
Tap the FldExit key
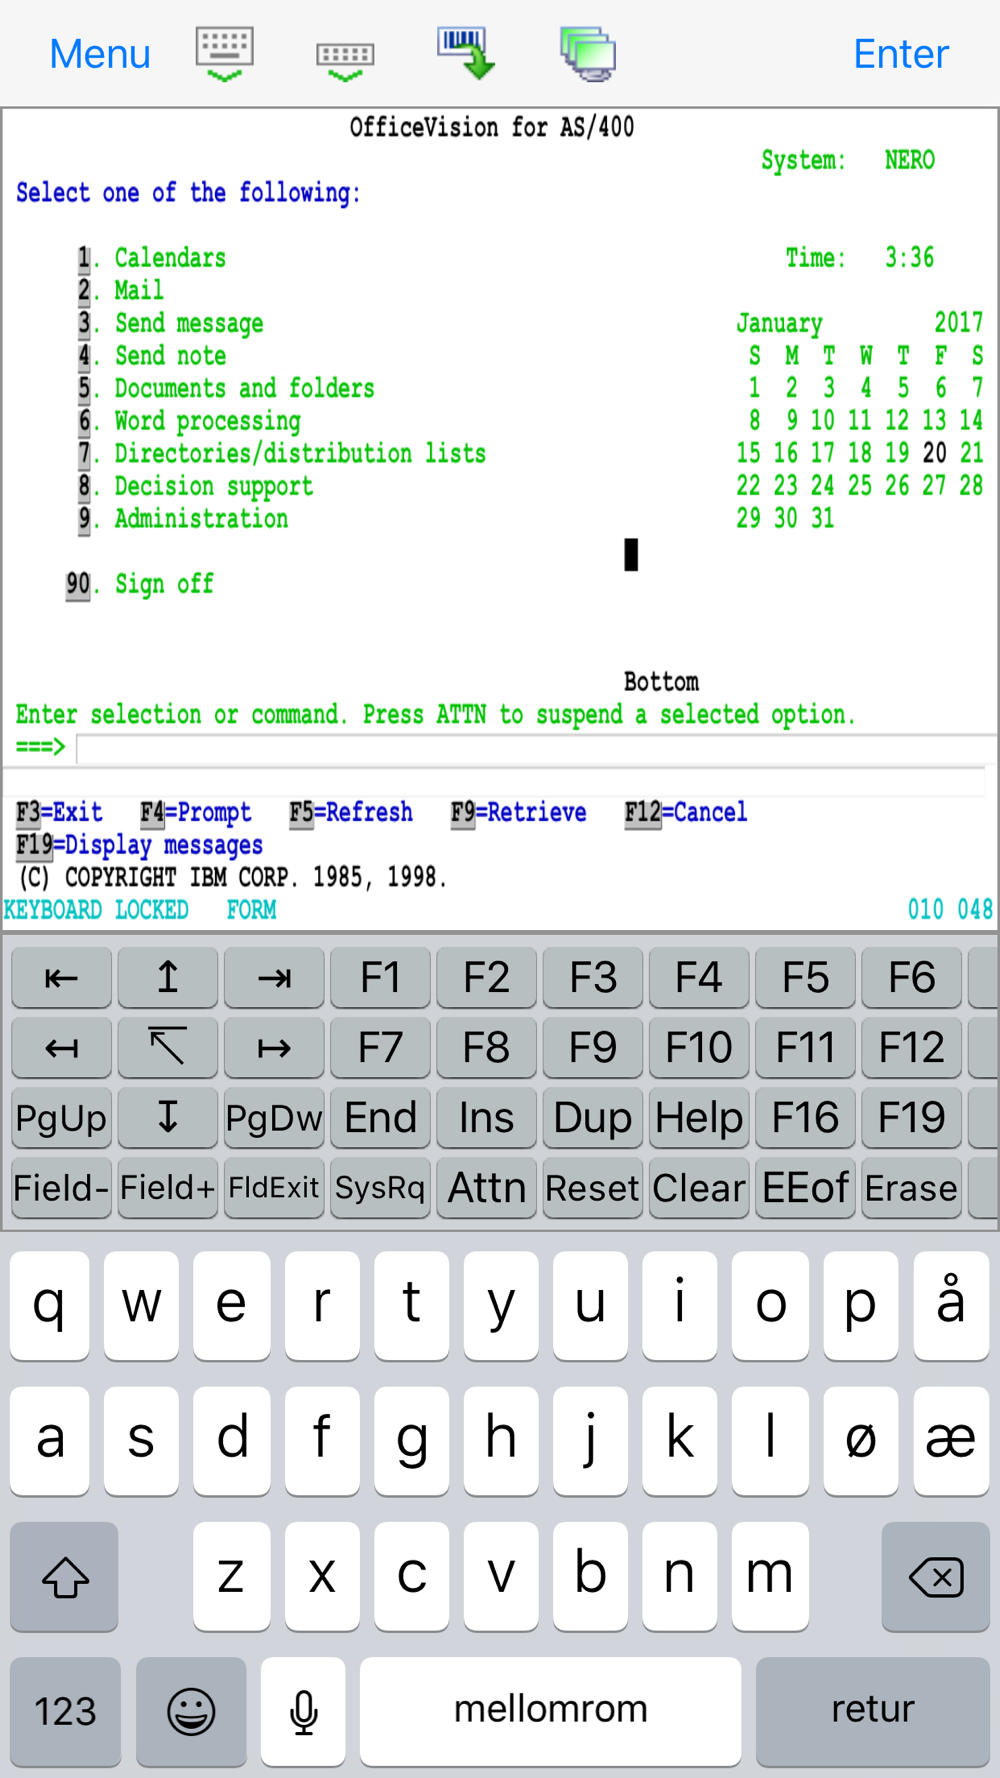[274, 1188]
